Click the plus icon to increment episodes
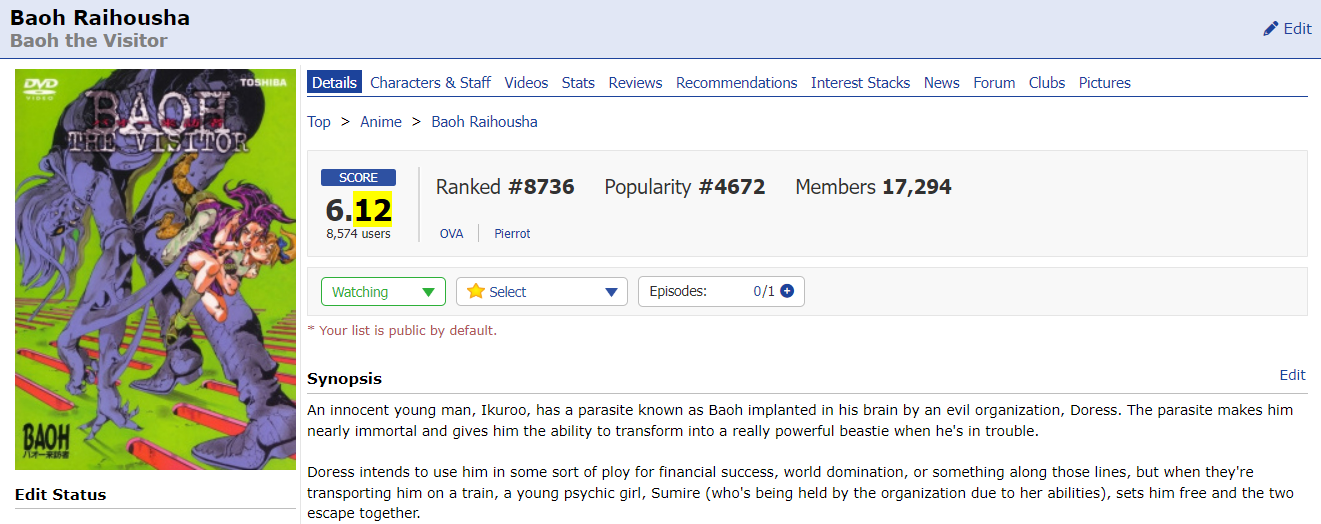This screenshot has height=524, width=1321. (x=787, y=291)
